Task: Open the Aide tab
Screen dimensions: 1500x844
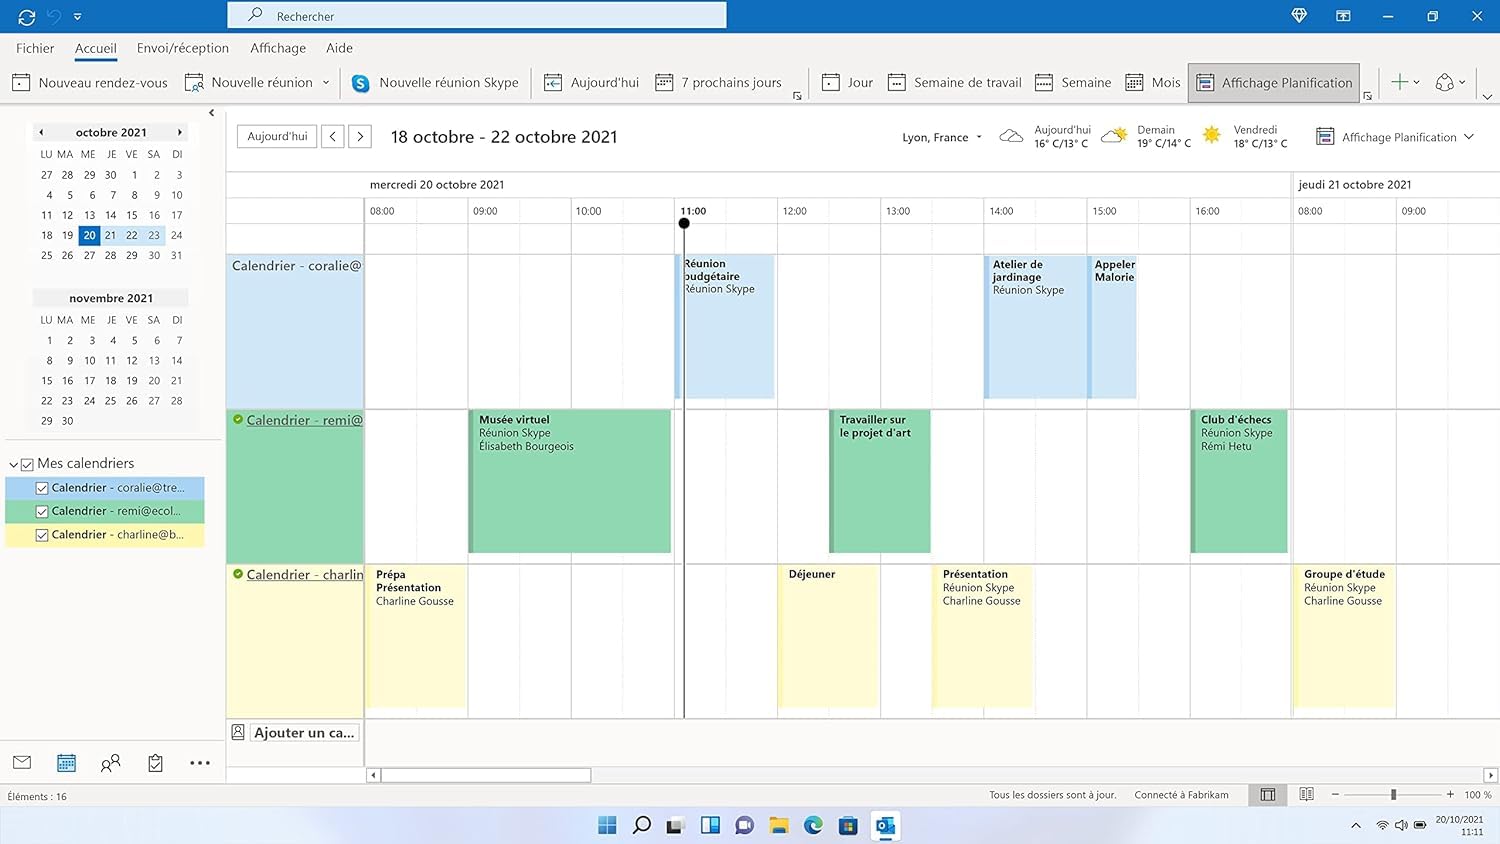Action: tap(339, 48)
